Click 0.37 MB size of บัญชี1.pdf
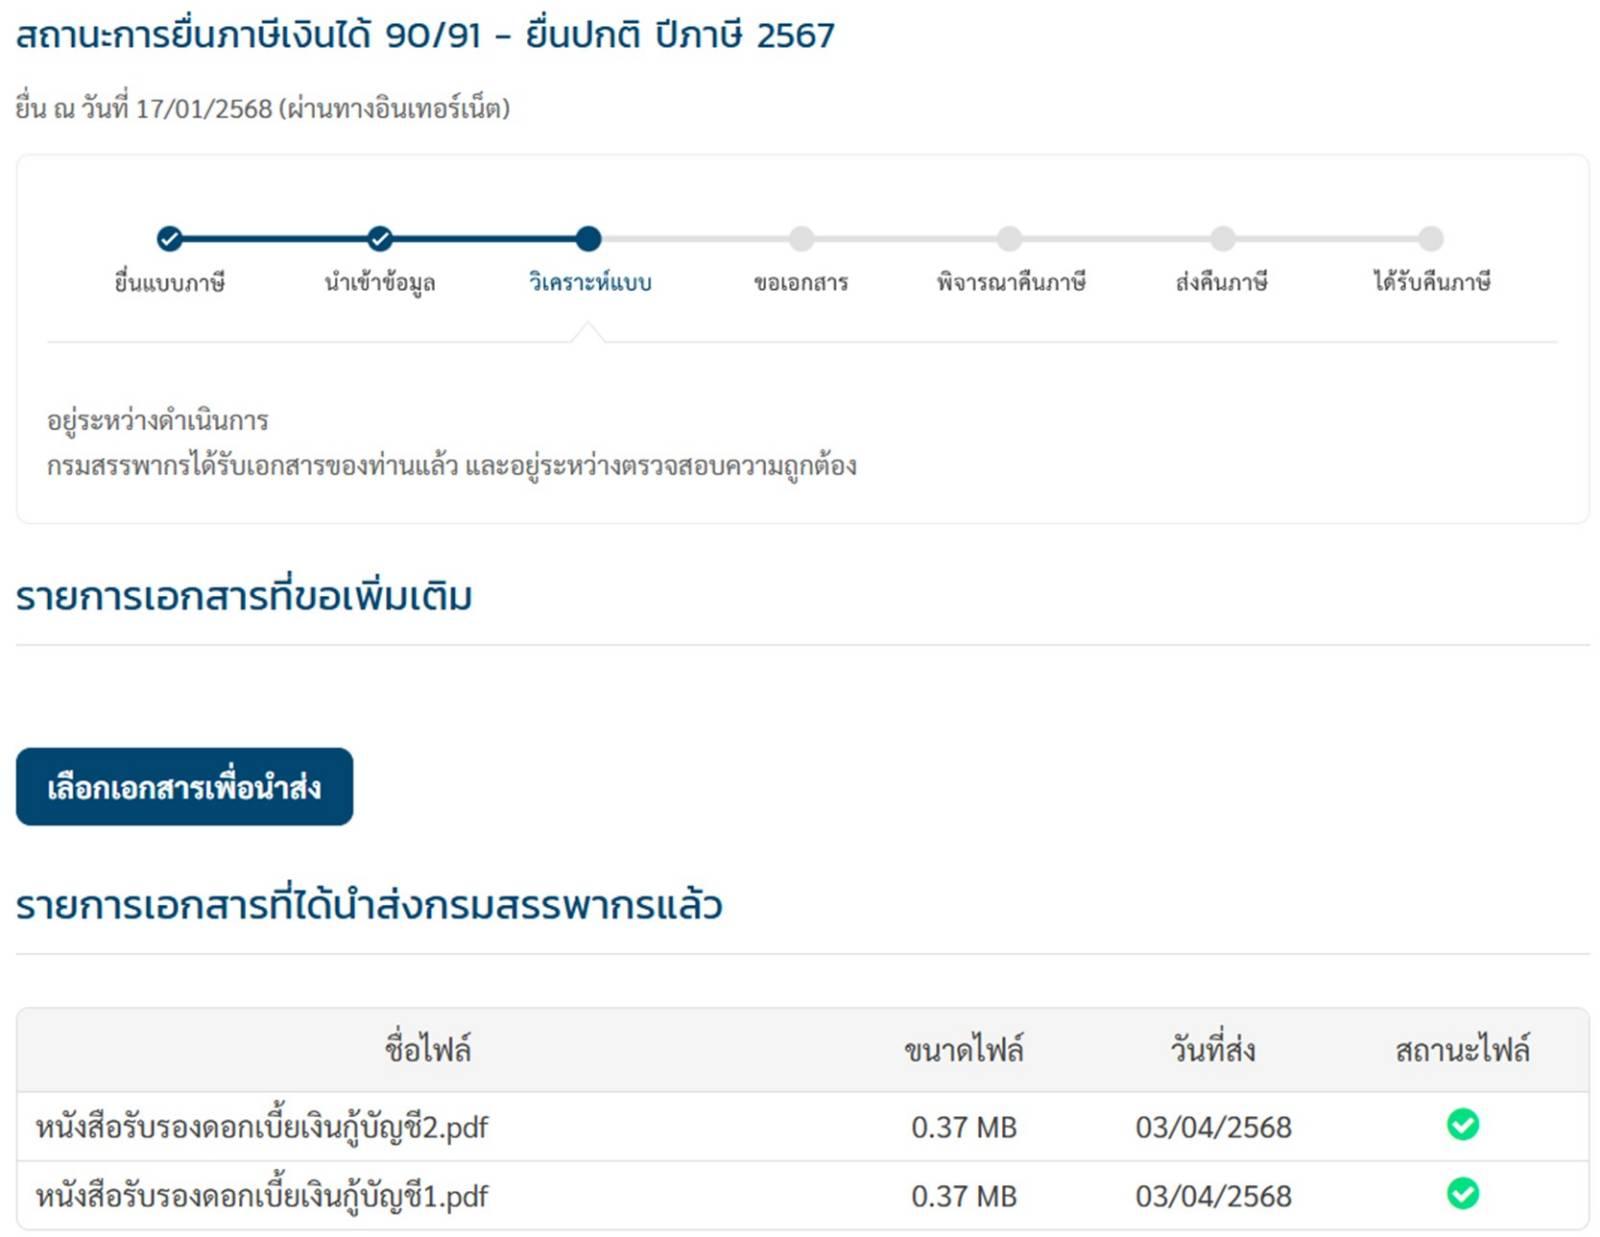This screenshot has height=1237, width=1600. 964,1196
